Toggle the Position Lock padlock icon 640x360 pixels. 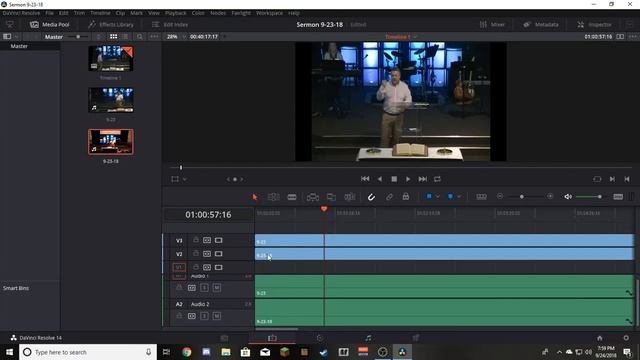[x=406, y=197]
